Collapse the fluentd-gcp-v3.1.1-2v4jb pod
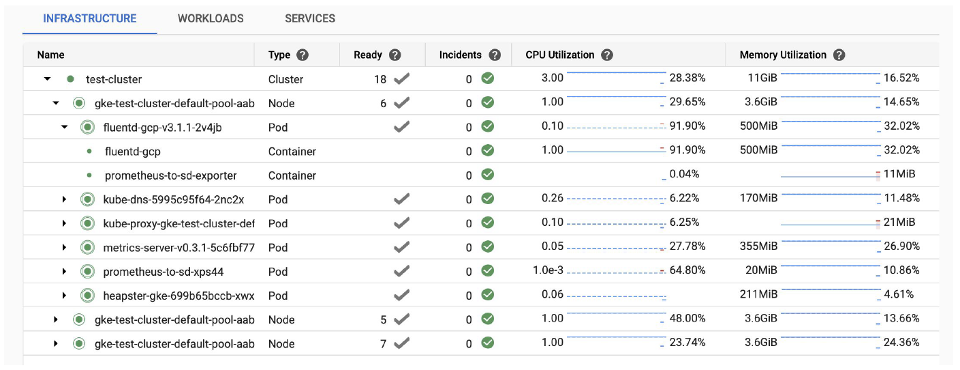The height and width of the screenshot is (370, 960). [64, 127]
